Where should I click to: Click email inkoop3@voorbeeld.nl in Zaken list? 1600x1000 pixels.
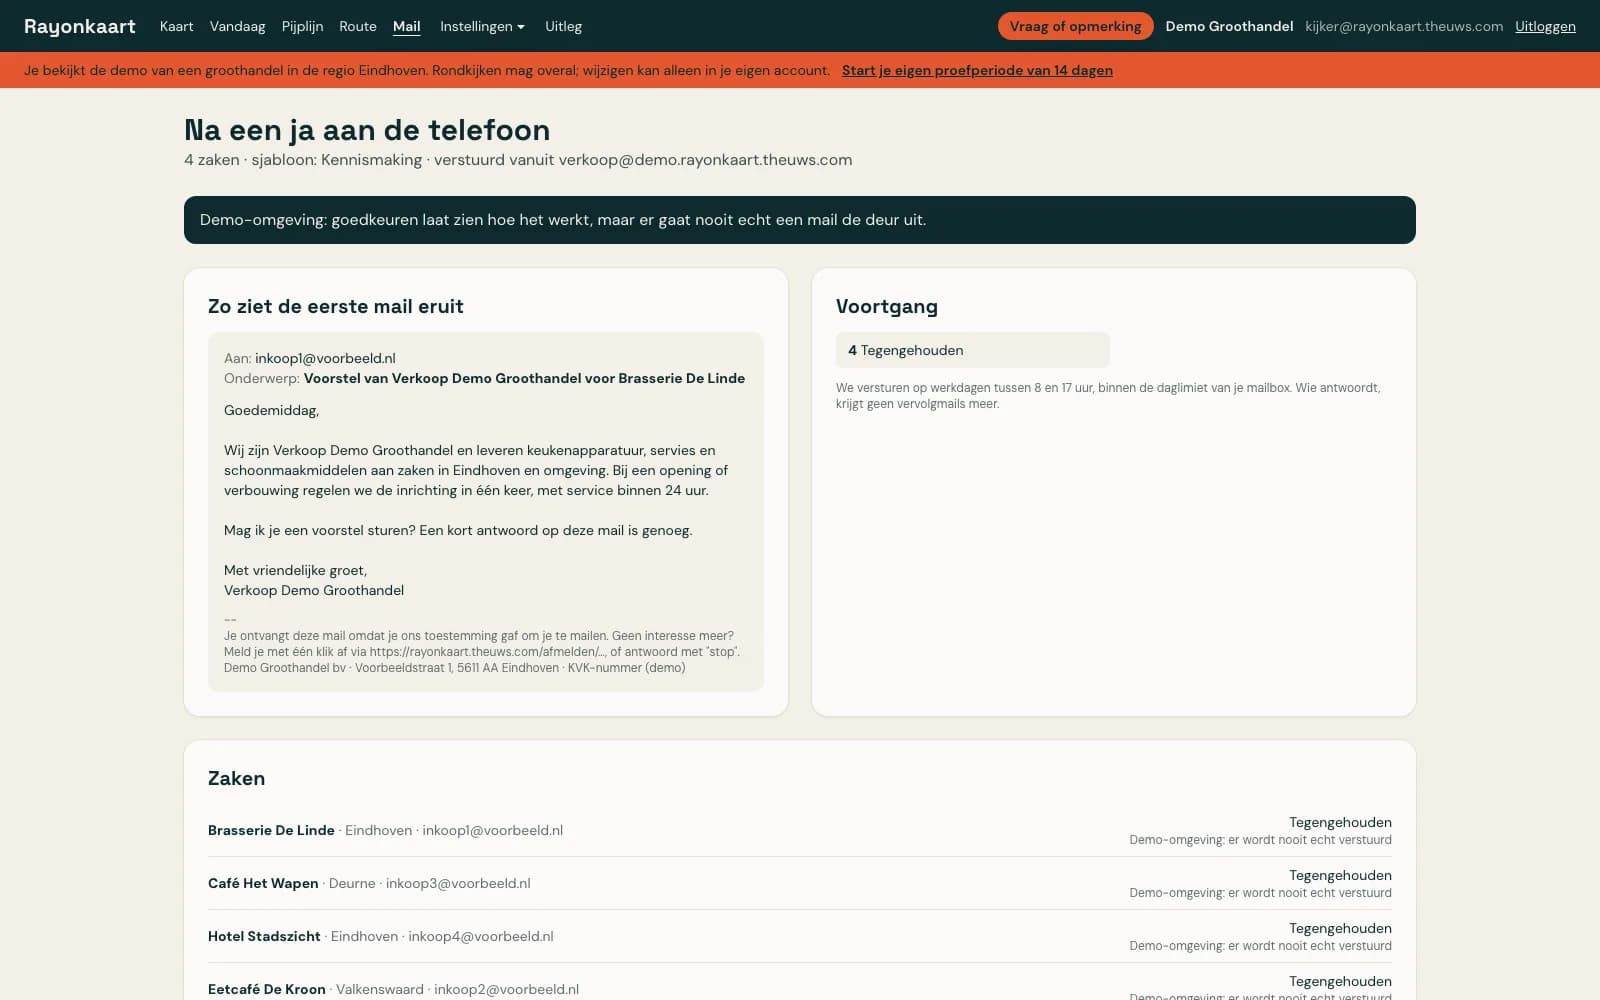click(458, 883)
